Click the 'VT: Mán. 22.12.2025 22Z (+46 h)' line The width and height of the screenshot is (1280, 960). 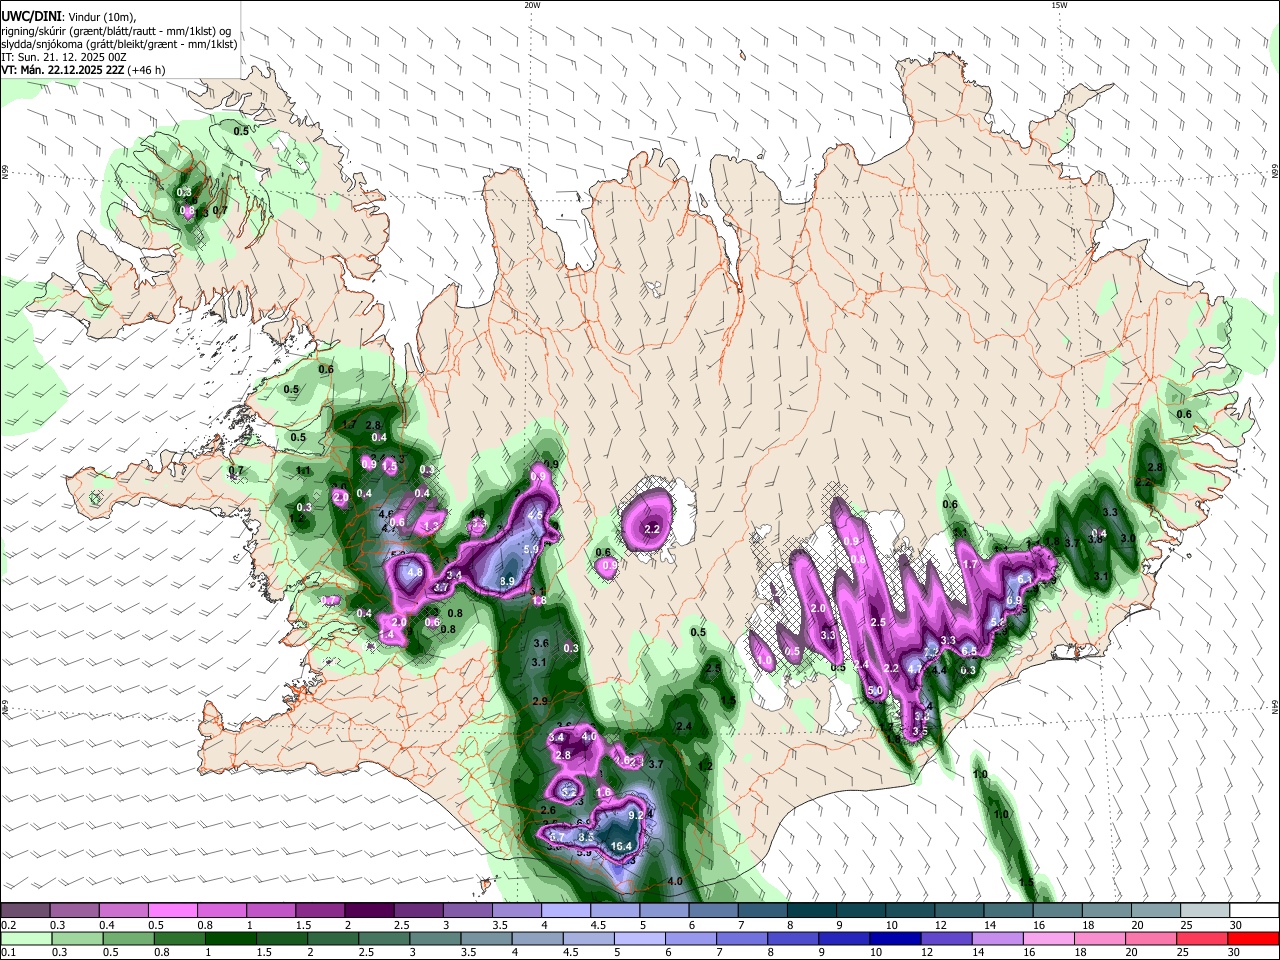(x=83, y=70)
